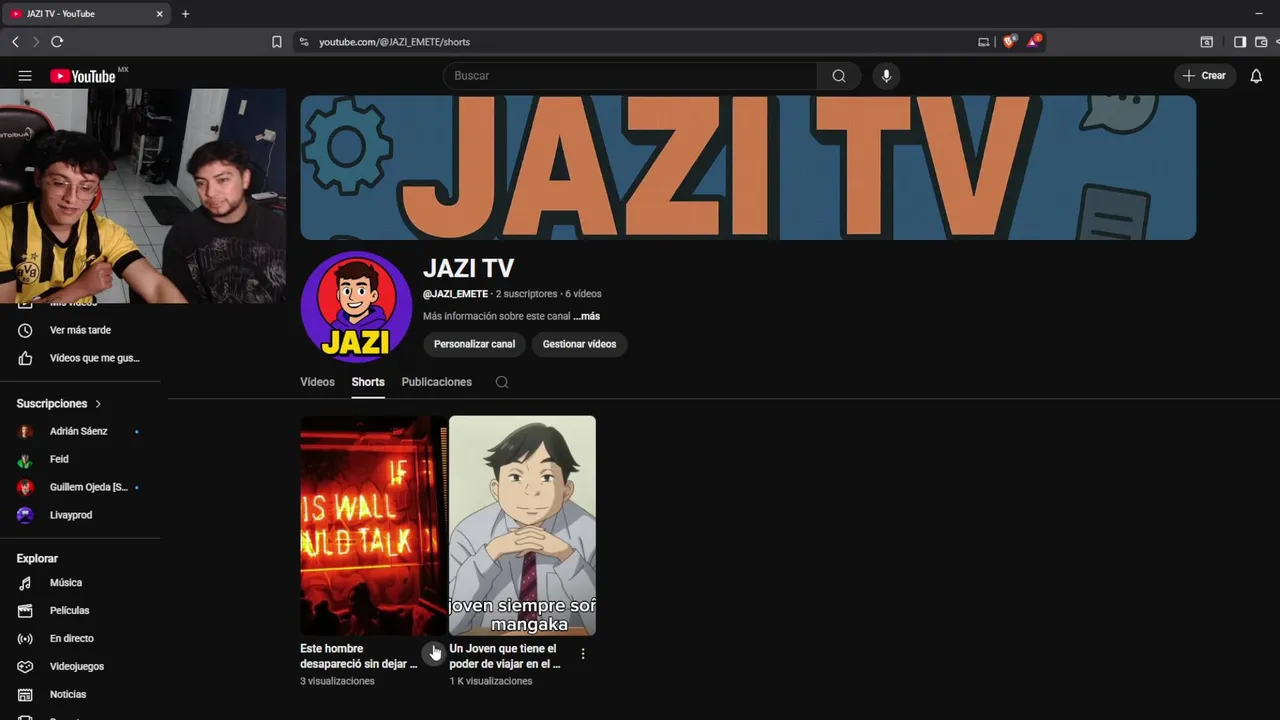Switch to the Videos tab
The image size is (1280, 720).
point(317,382)
